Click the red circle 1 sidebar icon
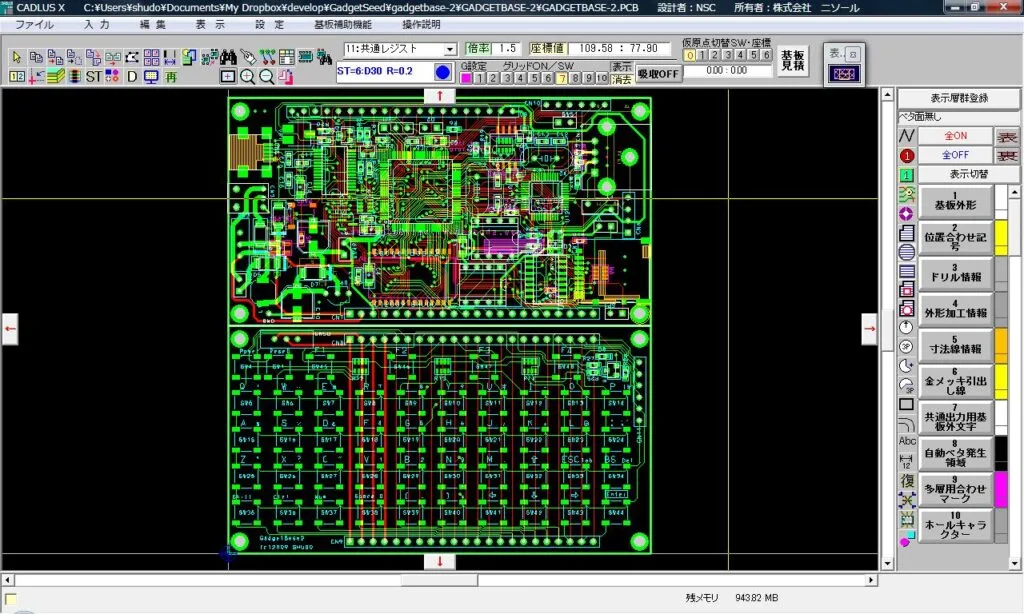Screen dimensions: 1024x614 [906, 155]
